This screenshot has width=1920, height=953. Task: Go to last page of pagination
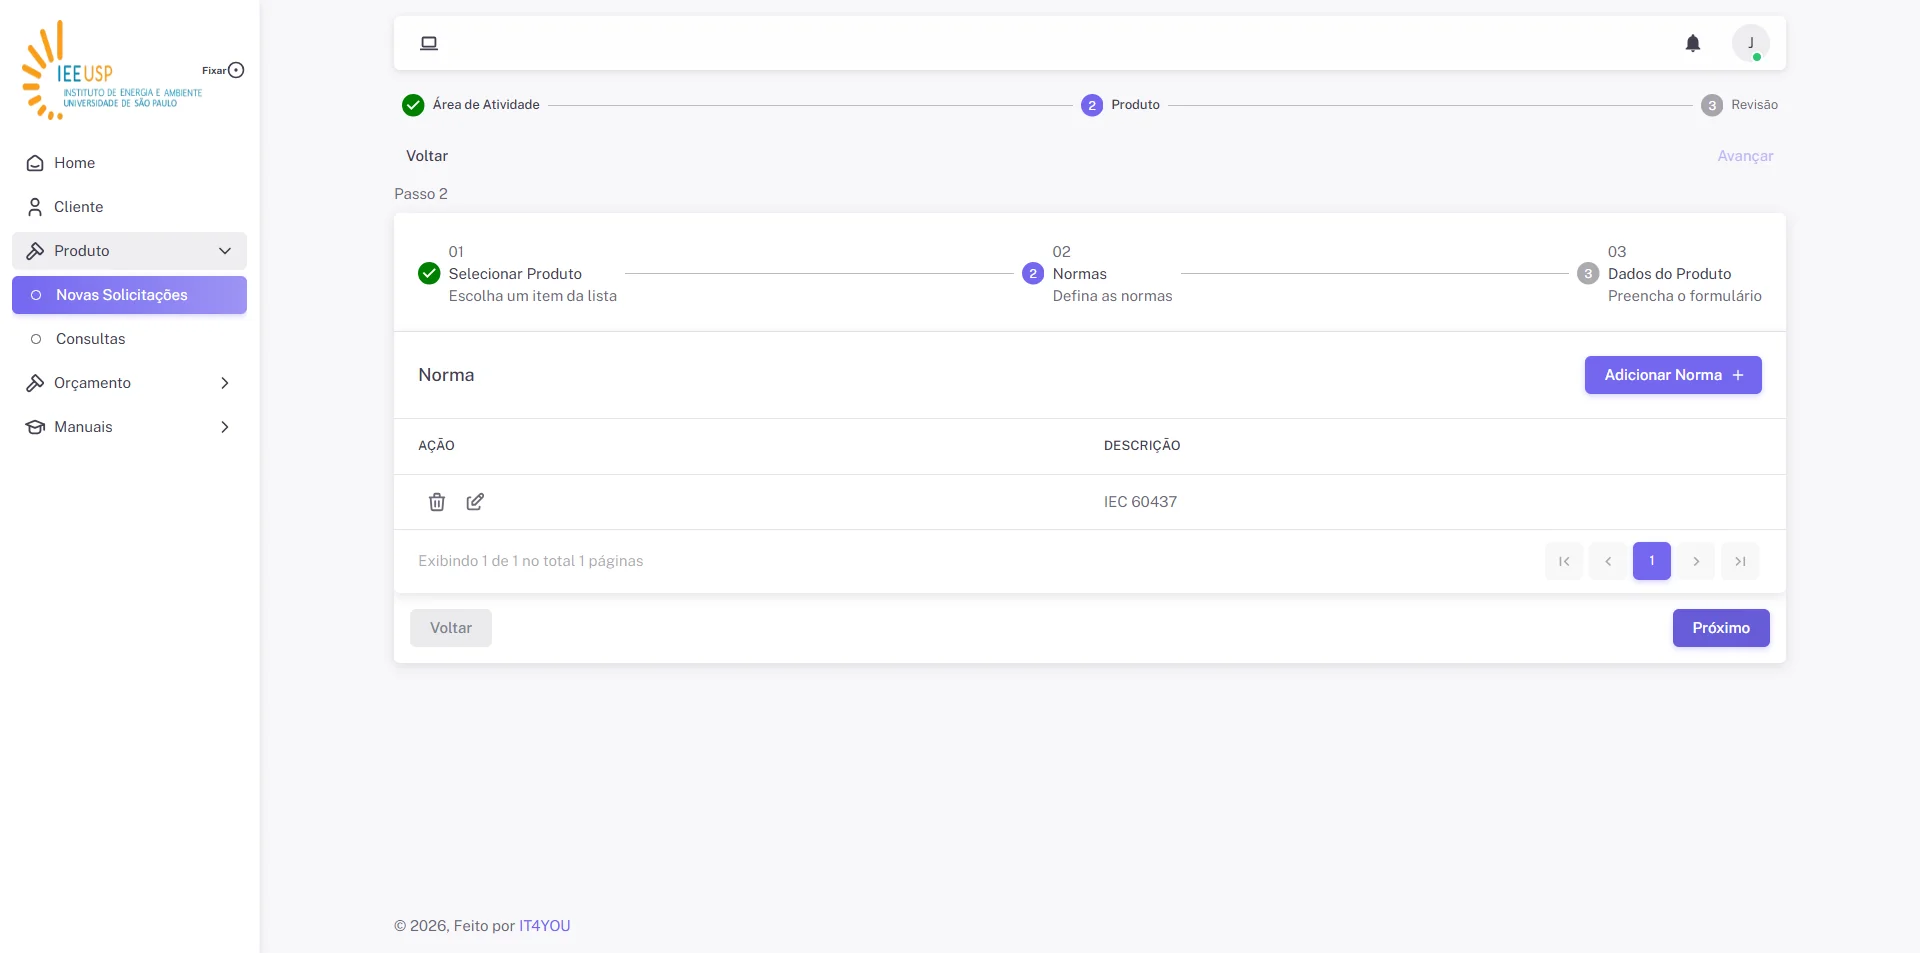pos(1740,561)
